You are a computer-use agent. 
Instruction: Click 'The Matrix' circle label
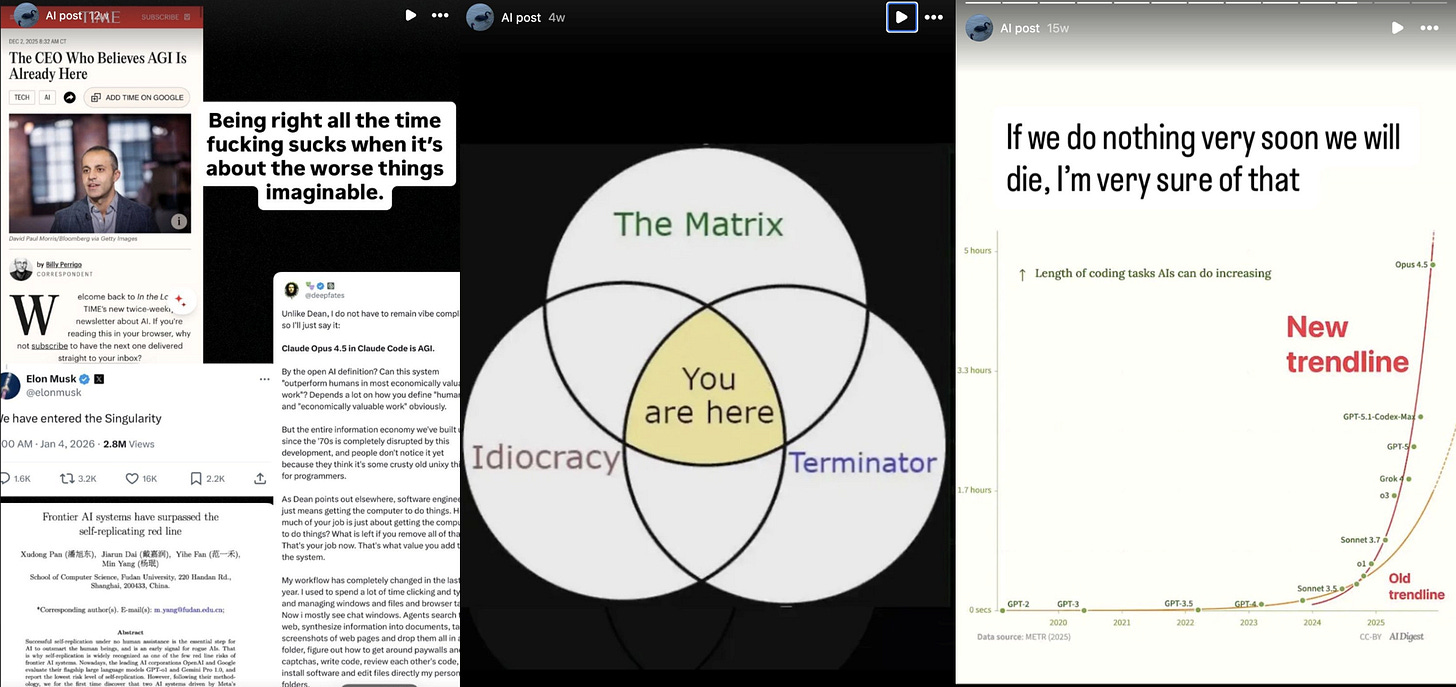pos(698,223)
